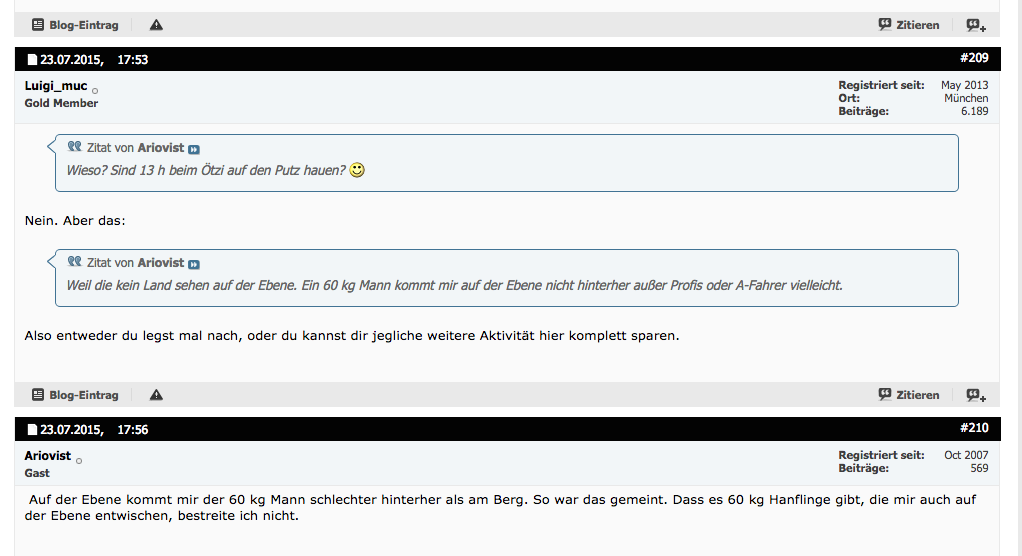The width and height of the screenshot is (1022, 556).
Task: Click the quotation mark icon in the second quote
Action: pos(74,261)
